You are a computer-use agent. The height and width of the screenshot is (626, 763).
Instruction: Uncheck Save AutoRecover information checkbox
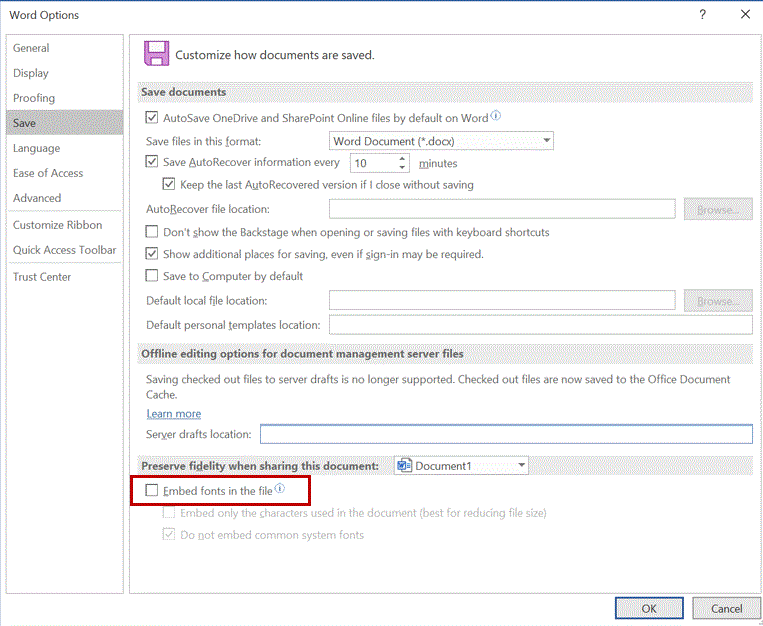coord(152,162)
